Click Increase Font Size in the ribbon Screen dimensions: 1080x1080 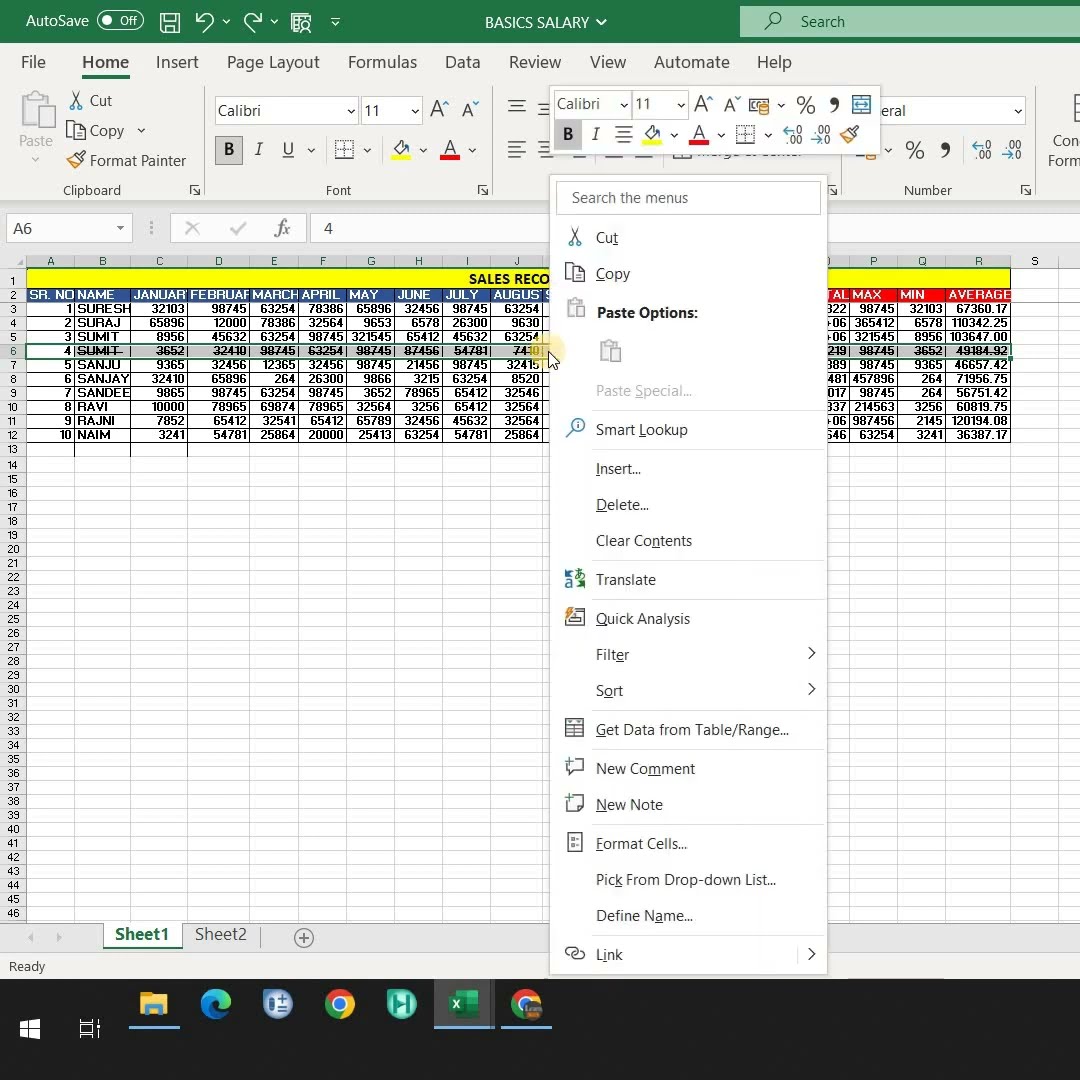click(439, 110)
